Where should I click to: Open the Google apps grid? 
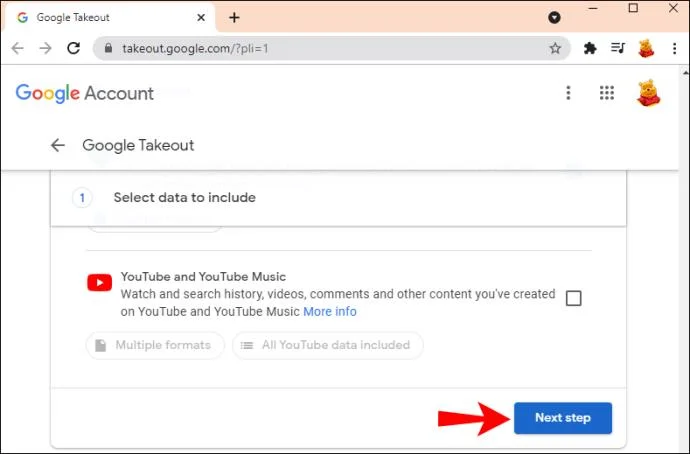[607, 93]
